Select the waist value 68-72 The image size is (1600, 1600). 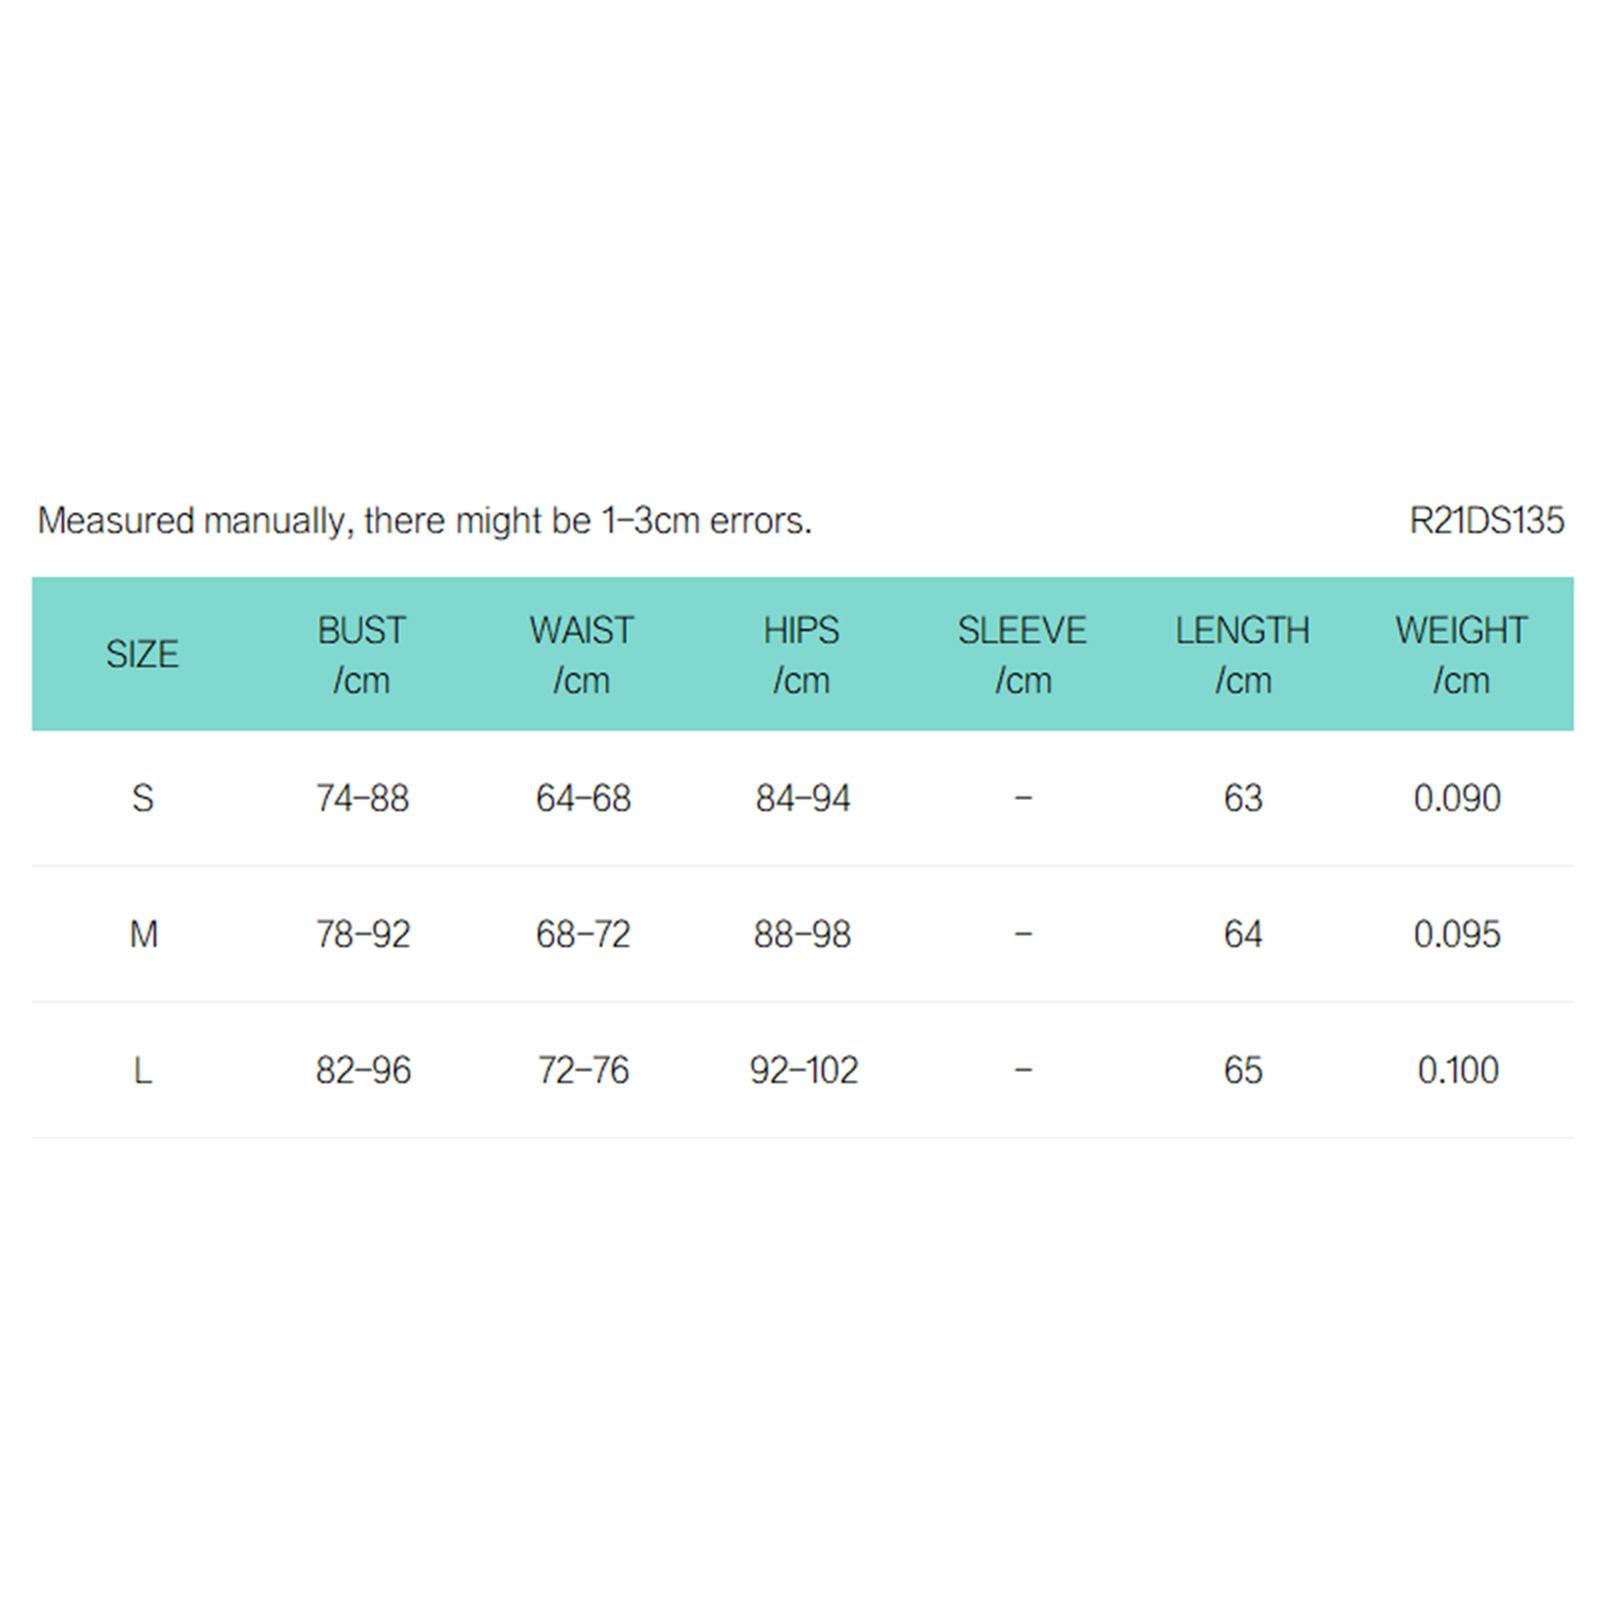pos(583,934)
